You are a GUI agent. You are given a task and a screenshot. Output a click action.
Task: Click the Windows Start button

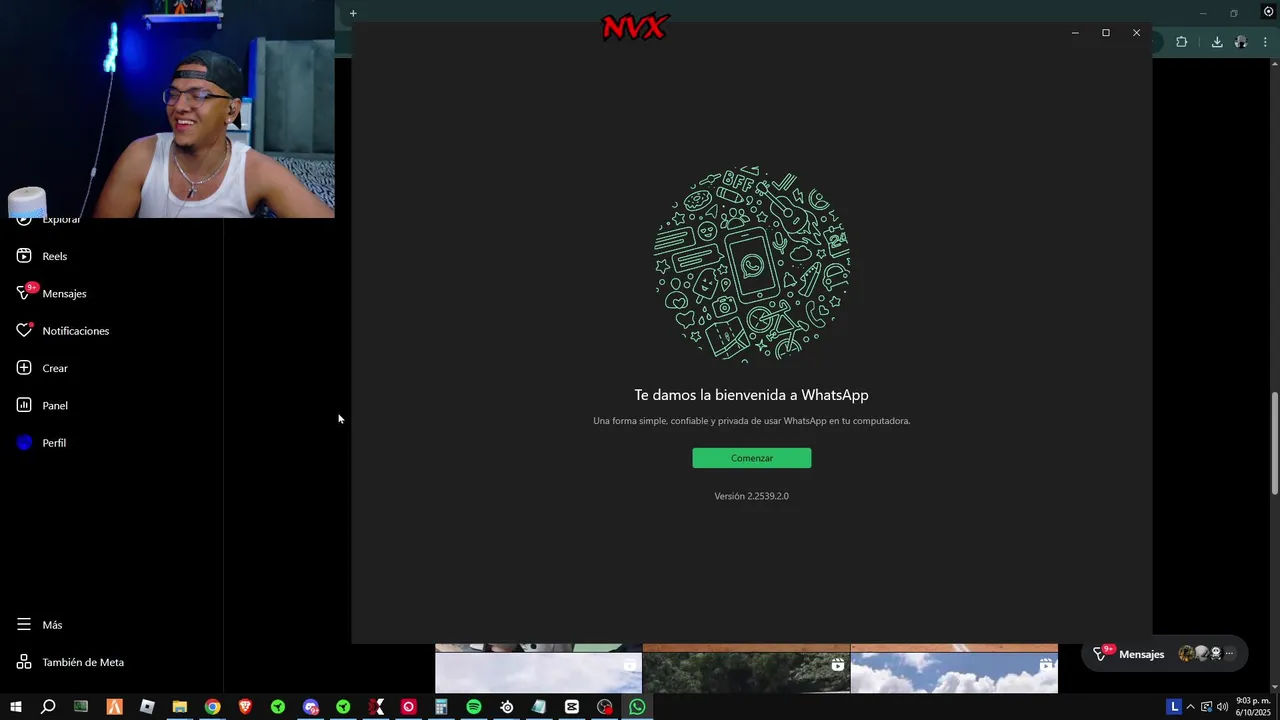click(x=16, y=707)
